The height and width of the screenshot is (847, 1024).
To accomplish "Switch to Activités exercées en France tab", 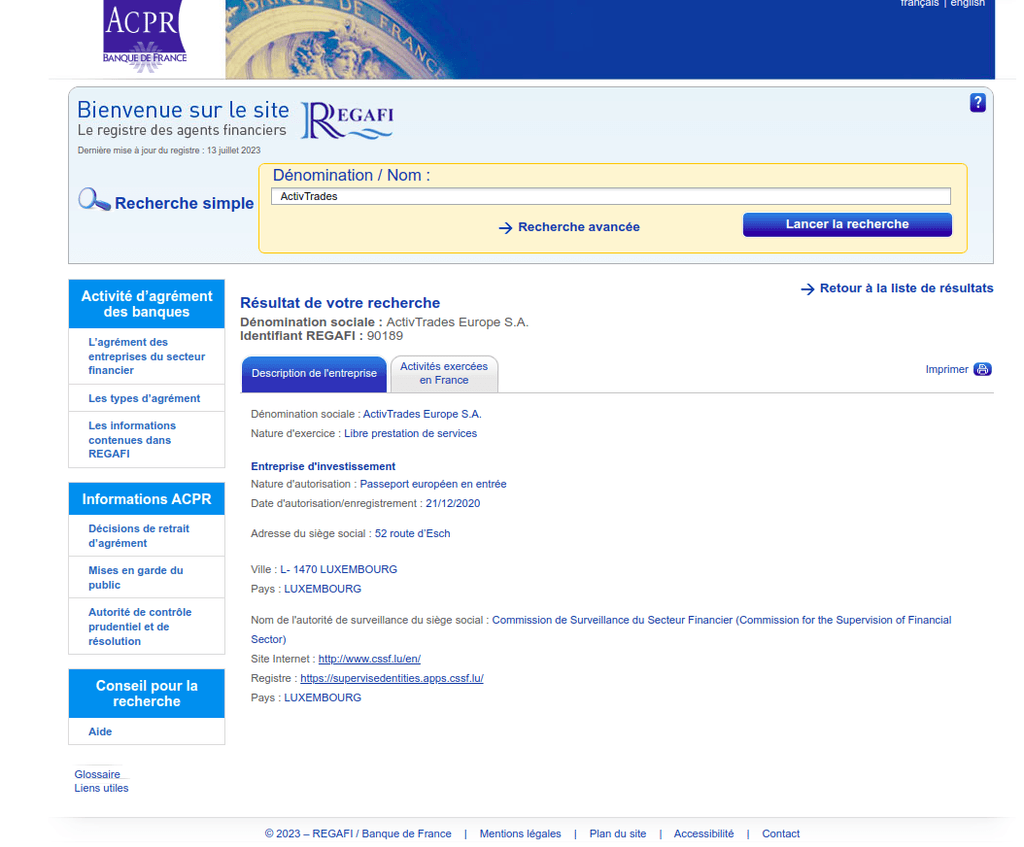I will coord(444,373).
